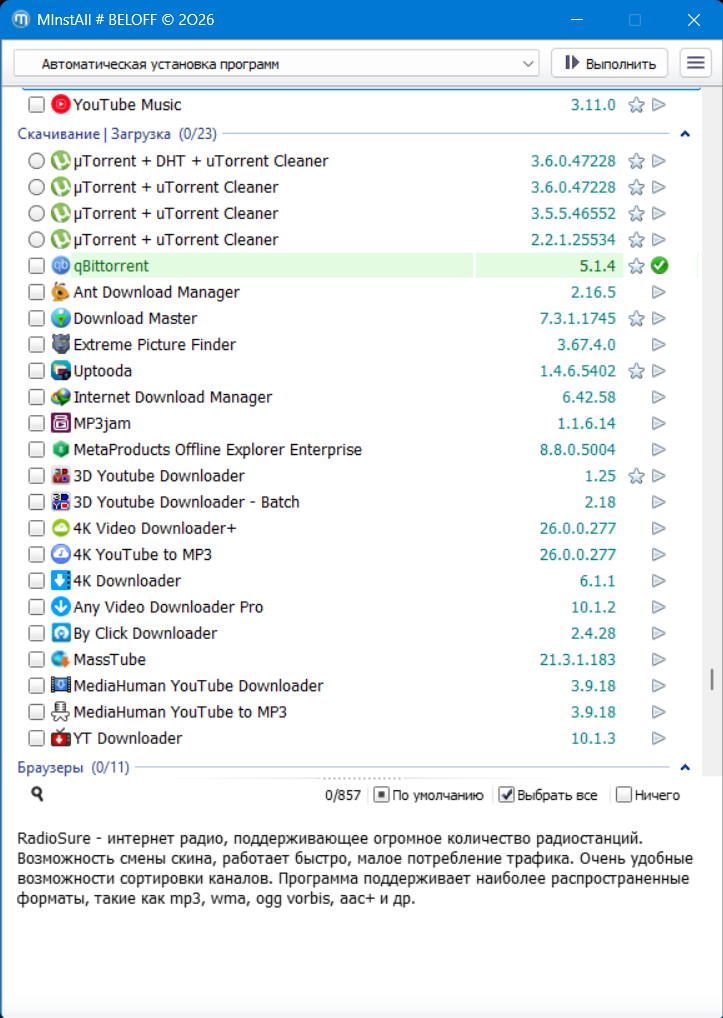Open the hamburger menu button
723x1018 pixels.
pyautogui.click(x=695, y=63)
